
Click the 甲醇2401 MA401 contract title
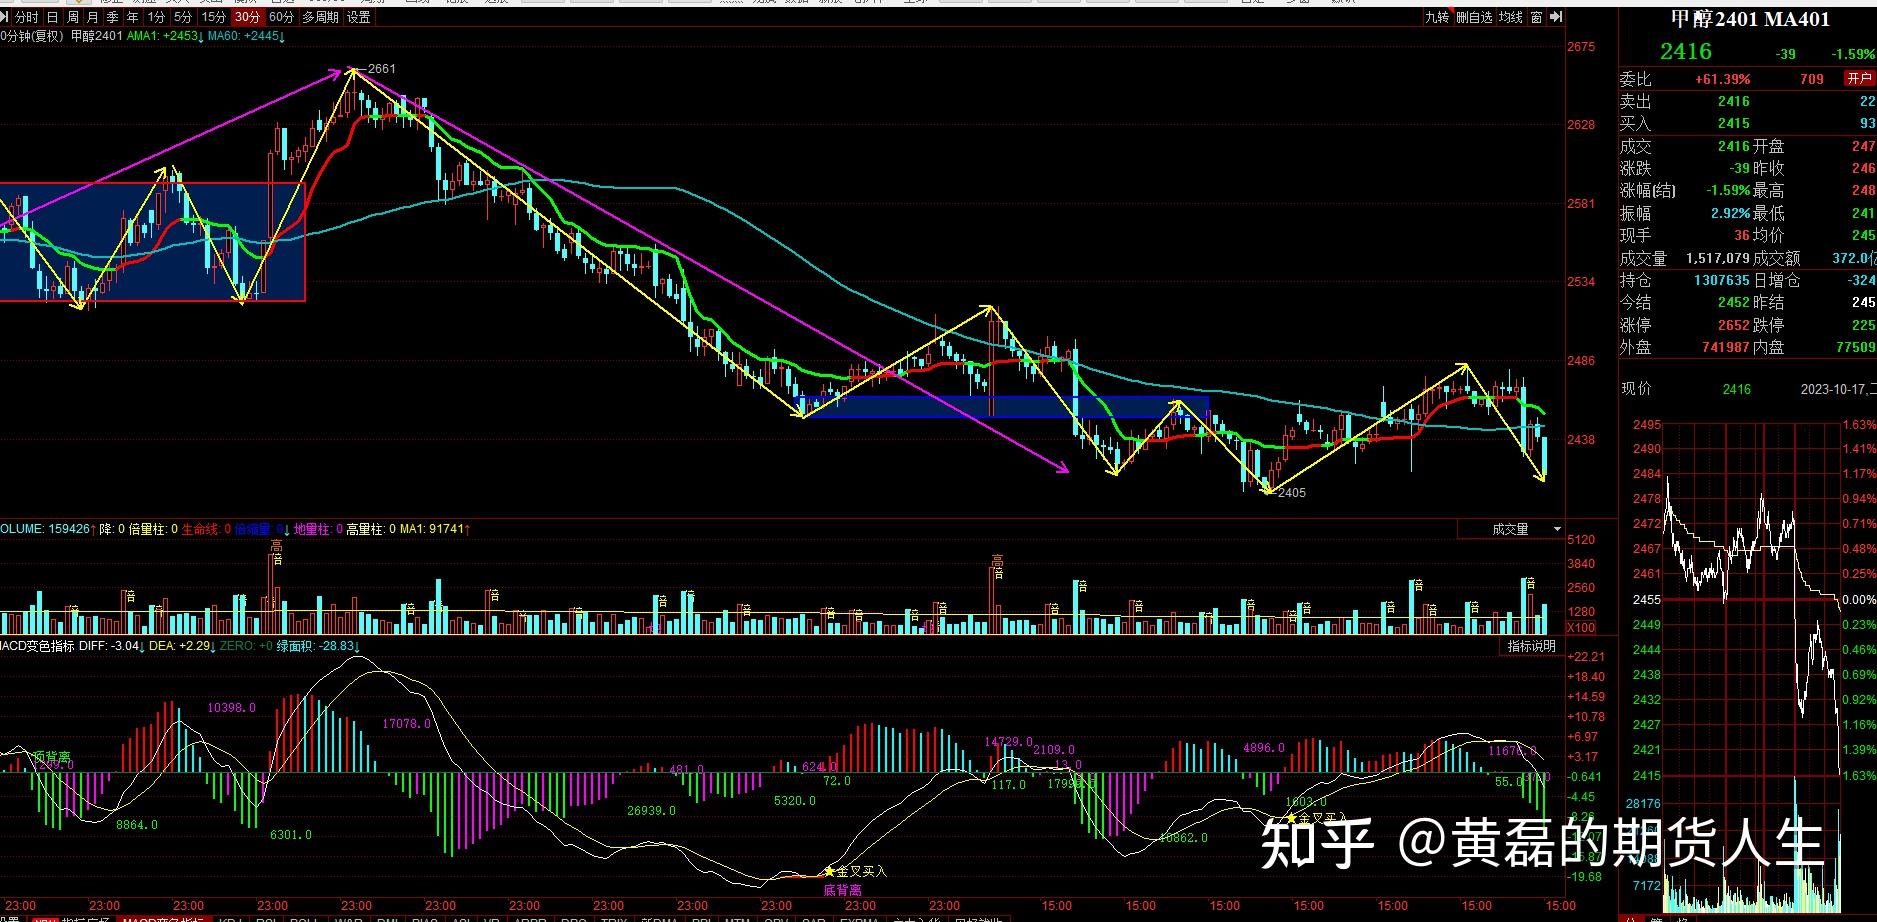point(1750,19)
